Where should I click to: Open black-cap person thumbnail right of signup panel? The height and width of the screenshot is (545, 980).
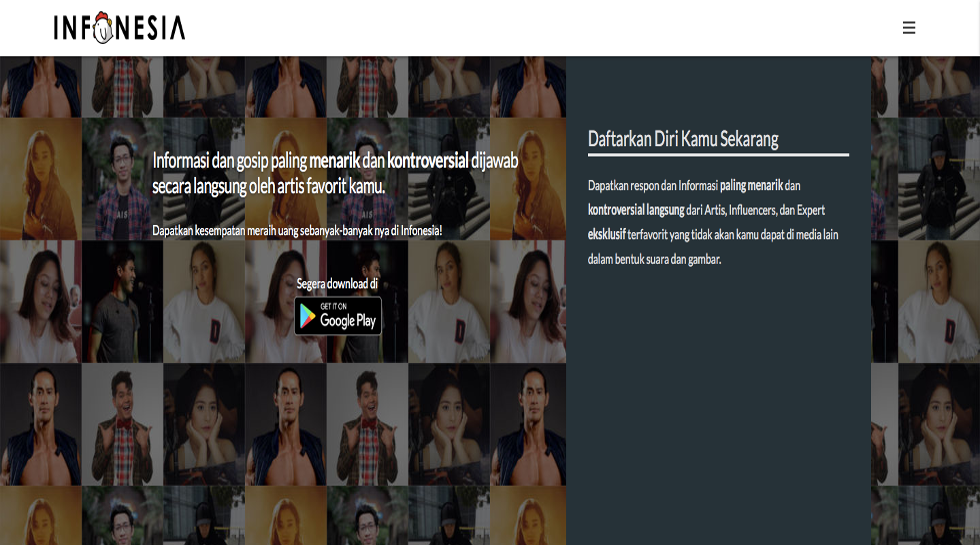tap(925, 180)
